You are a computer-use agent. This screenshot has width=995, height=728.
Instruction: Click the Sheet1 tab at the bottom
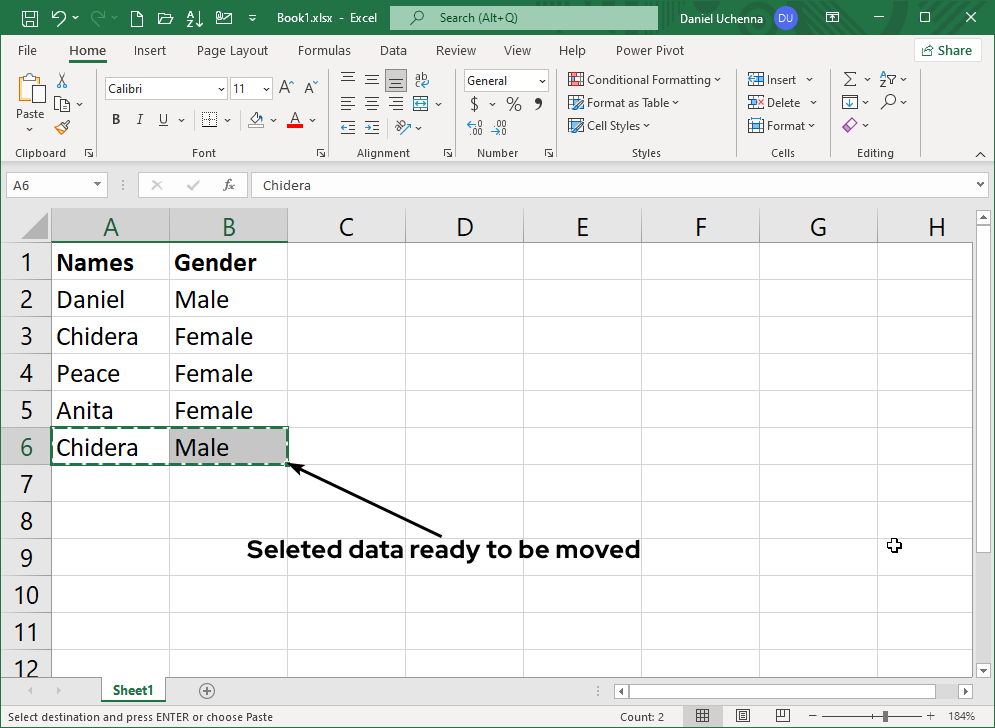pyautogui.click(x=133, y=690)
